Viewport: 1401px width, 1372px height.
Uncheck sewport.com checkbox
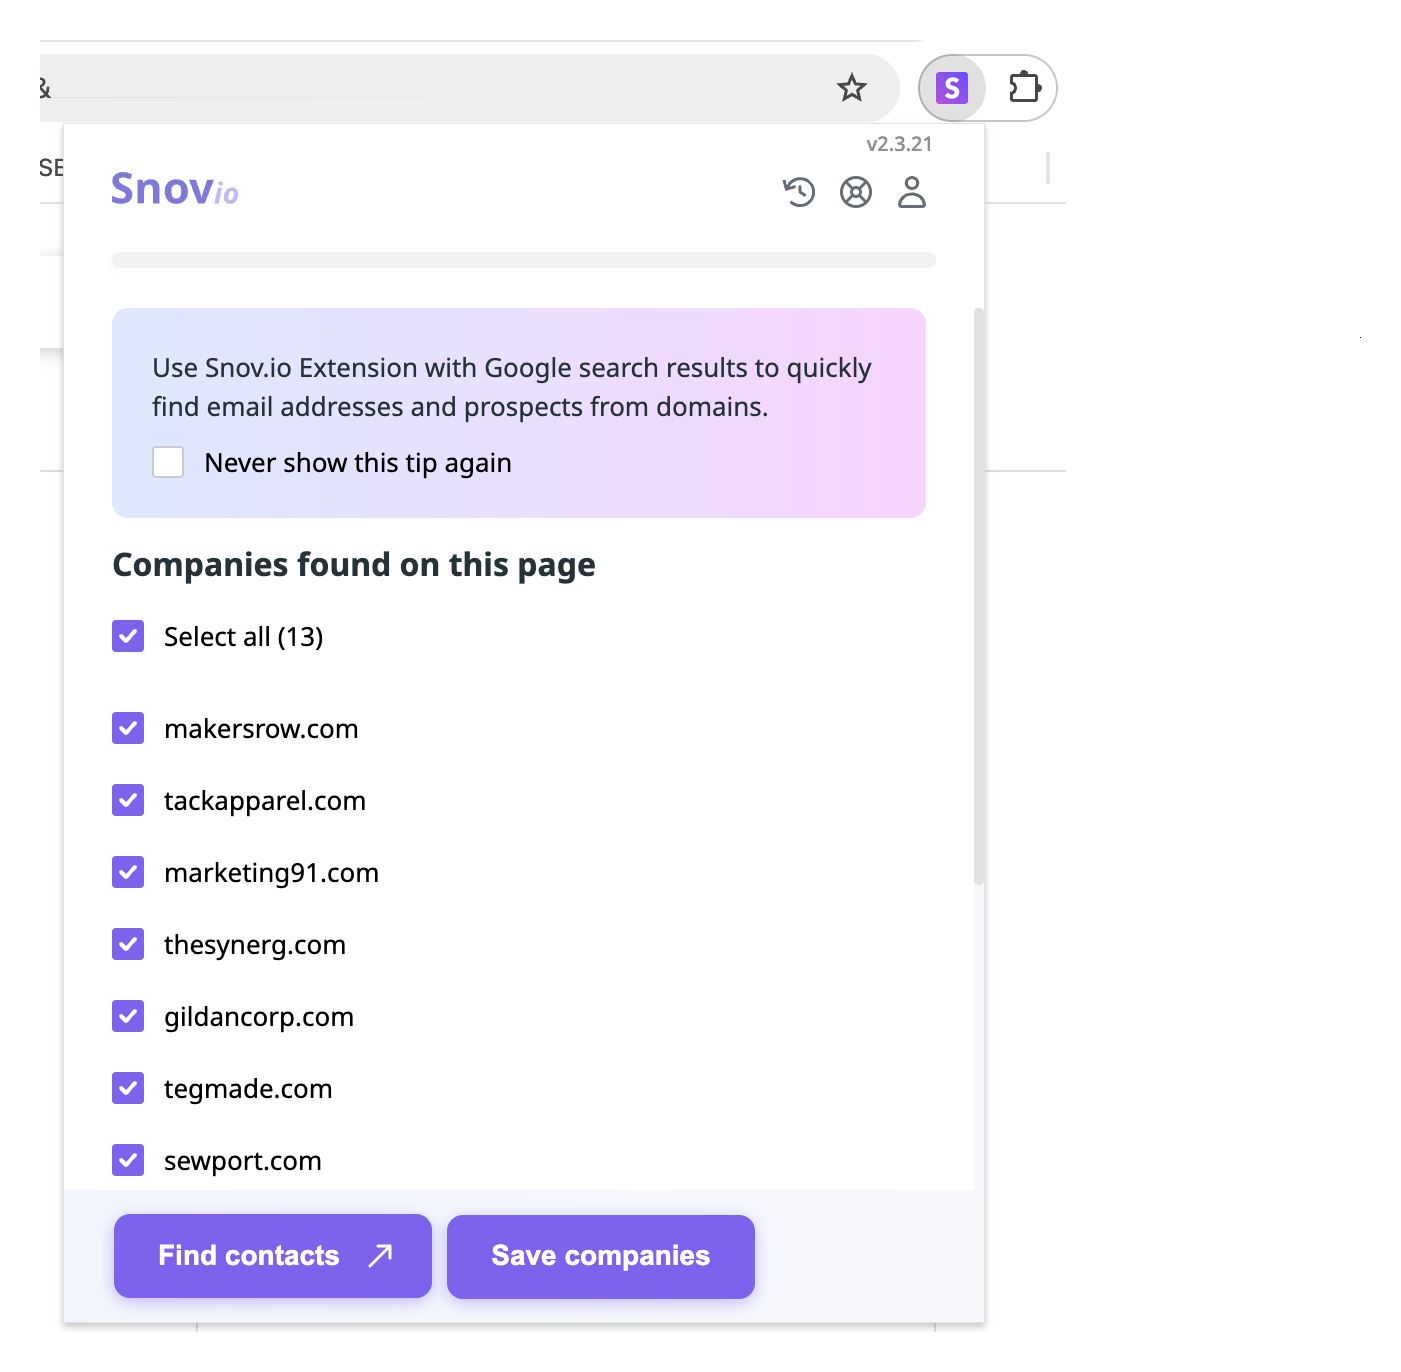point(128,1160)
